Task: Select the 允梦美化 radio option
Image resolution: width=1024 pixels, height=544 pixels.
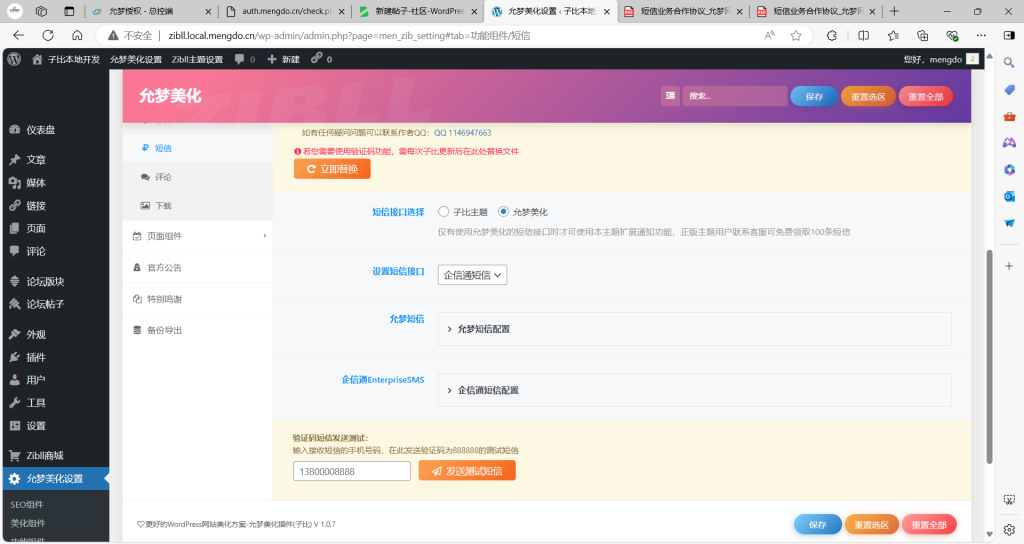Action: pyautogui.click(x=503, y=212)
